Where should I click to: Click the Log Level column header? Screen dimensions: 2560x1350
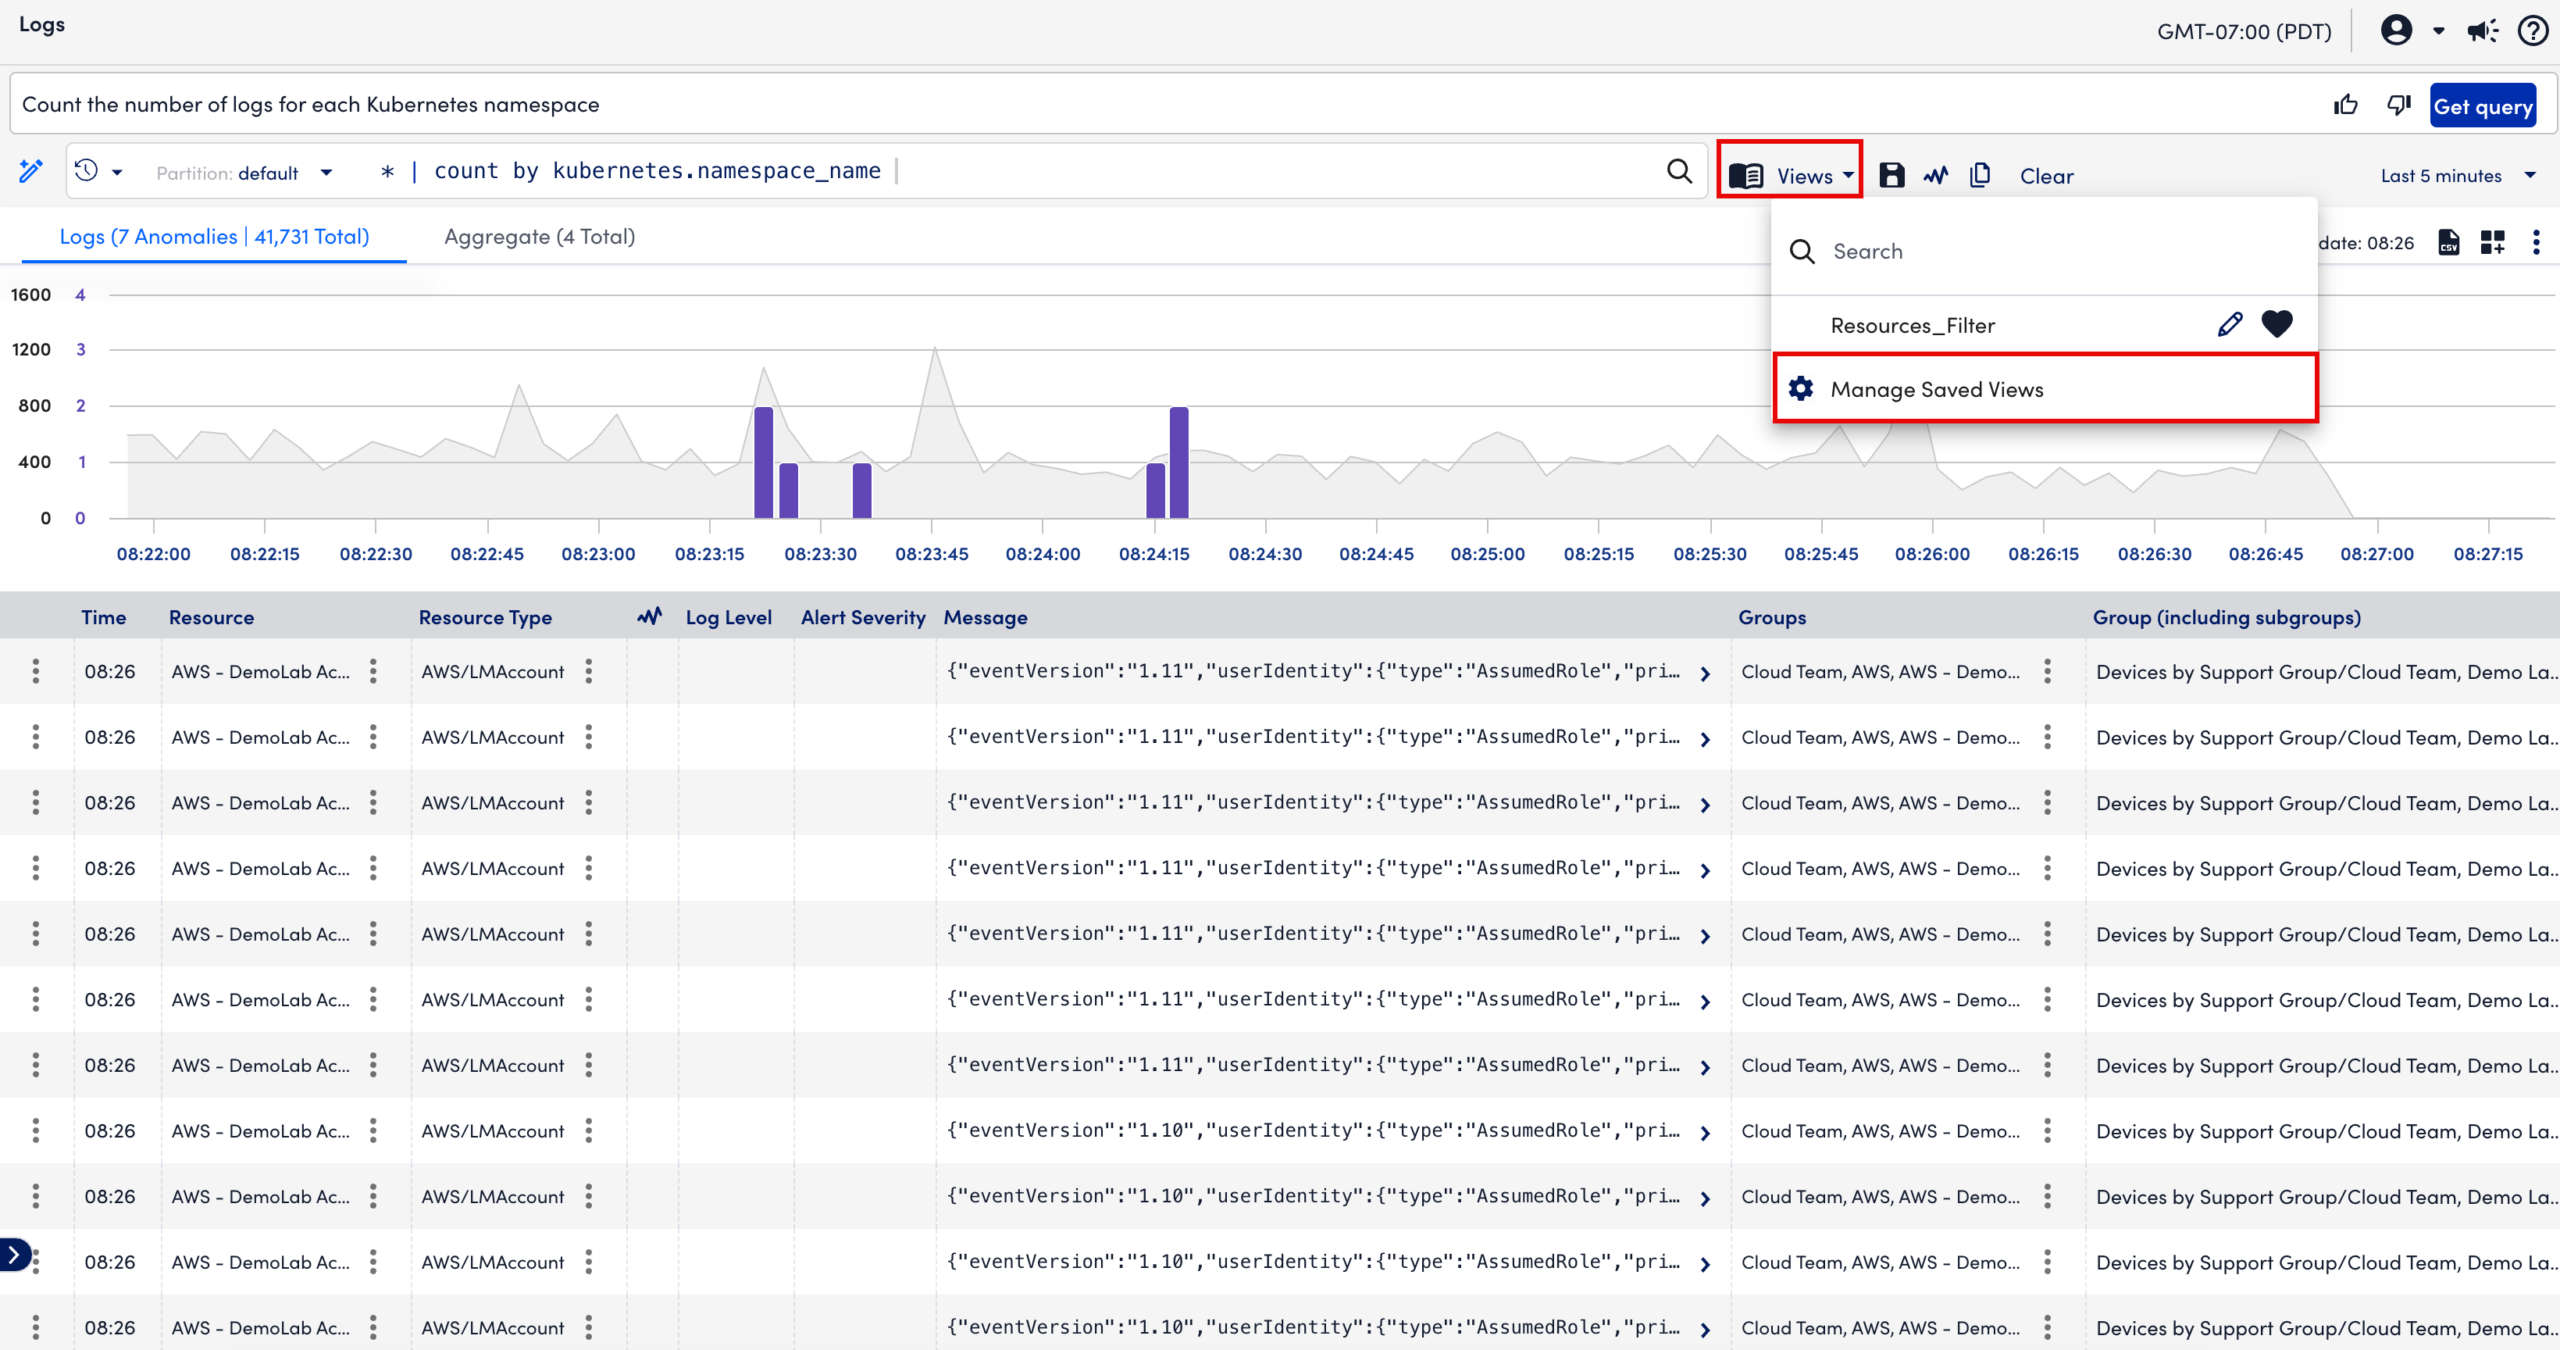(x=728, y=617)
